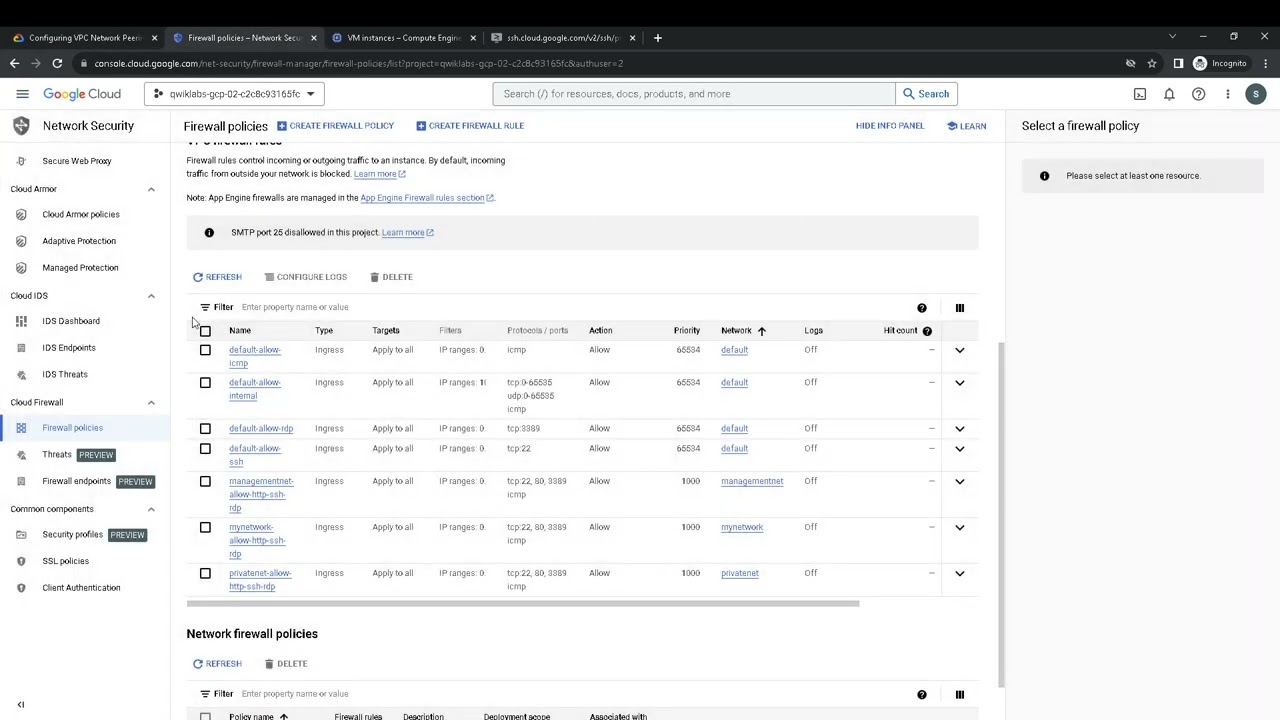Collapse the Cloud Firewall sidebar section
Viewport: 1280px width, 720px height.
(x=151, y=403)
